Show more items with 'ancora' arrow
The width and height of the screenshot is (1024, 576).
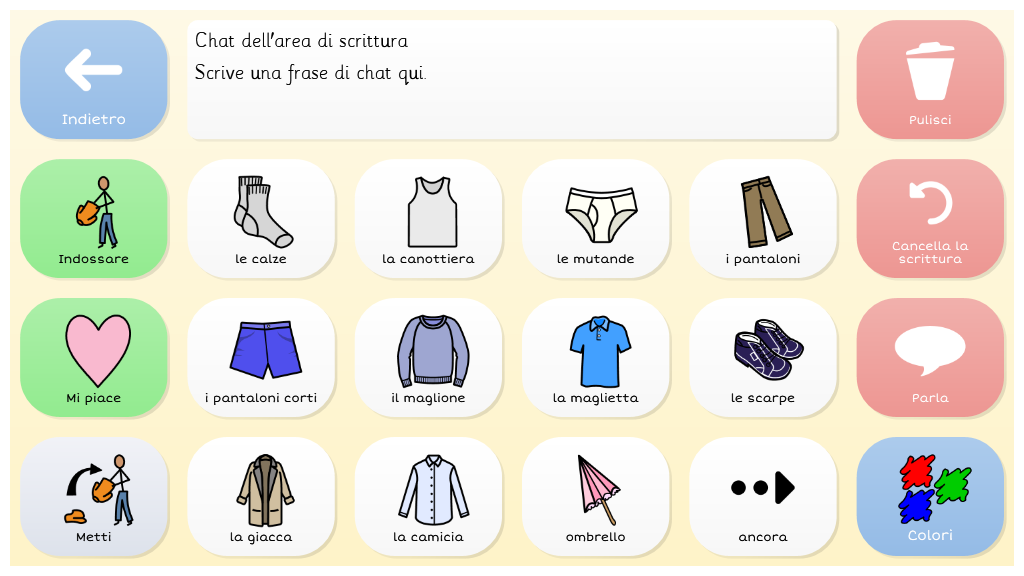763,497
